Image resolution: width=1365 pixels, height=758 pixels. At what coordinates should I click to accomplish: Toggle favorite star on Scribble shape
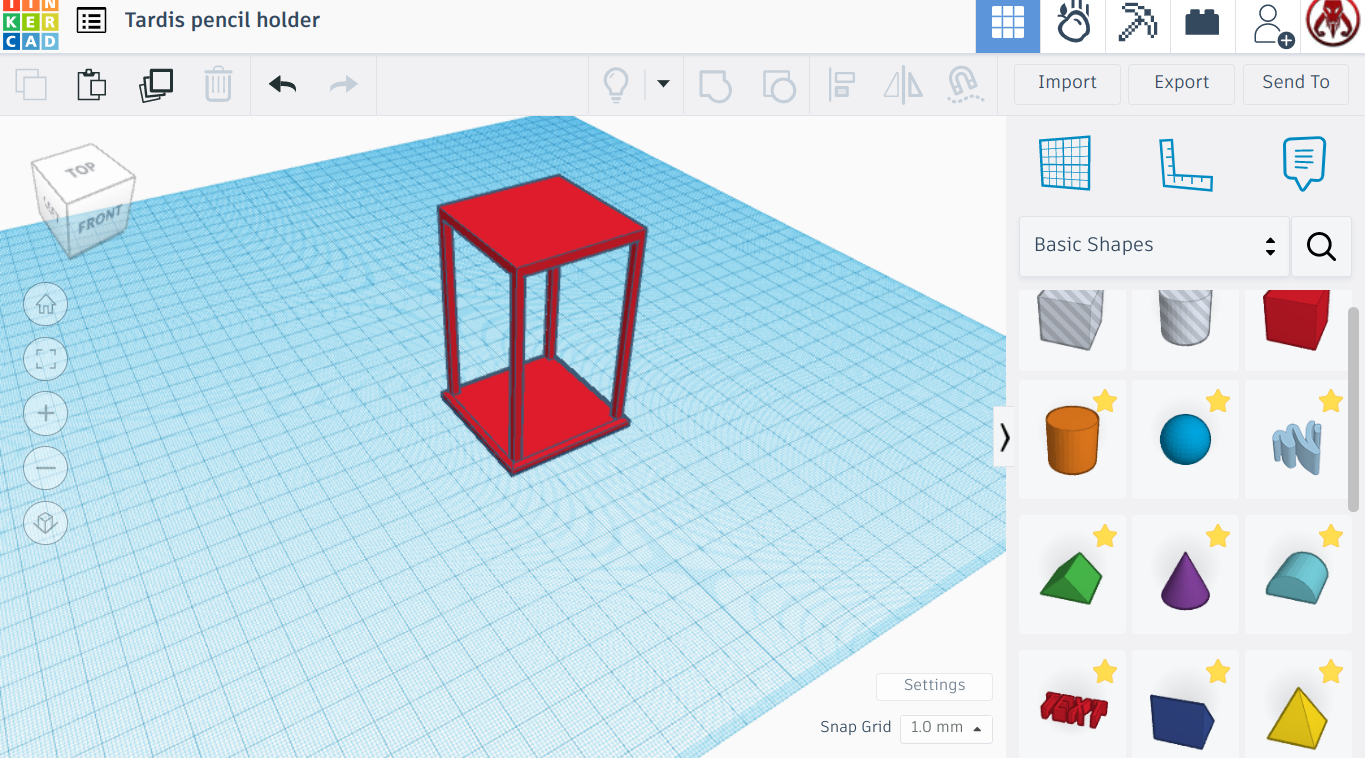point(1331,401)
